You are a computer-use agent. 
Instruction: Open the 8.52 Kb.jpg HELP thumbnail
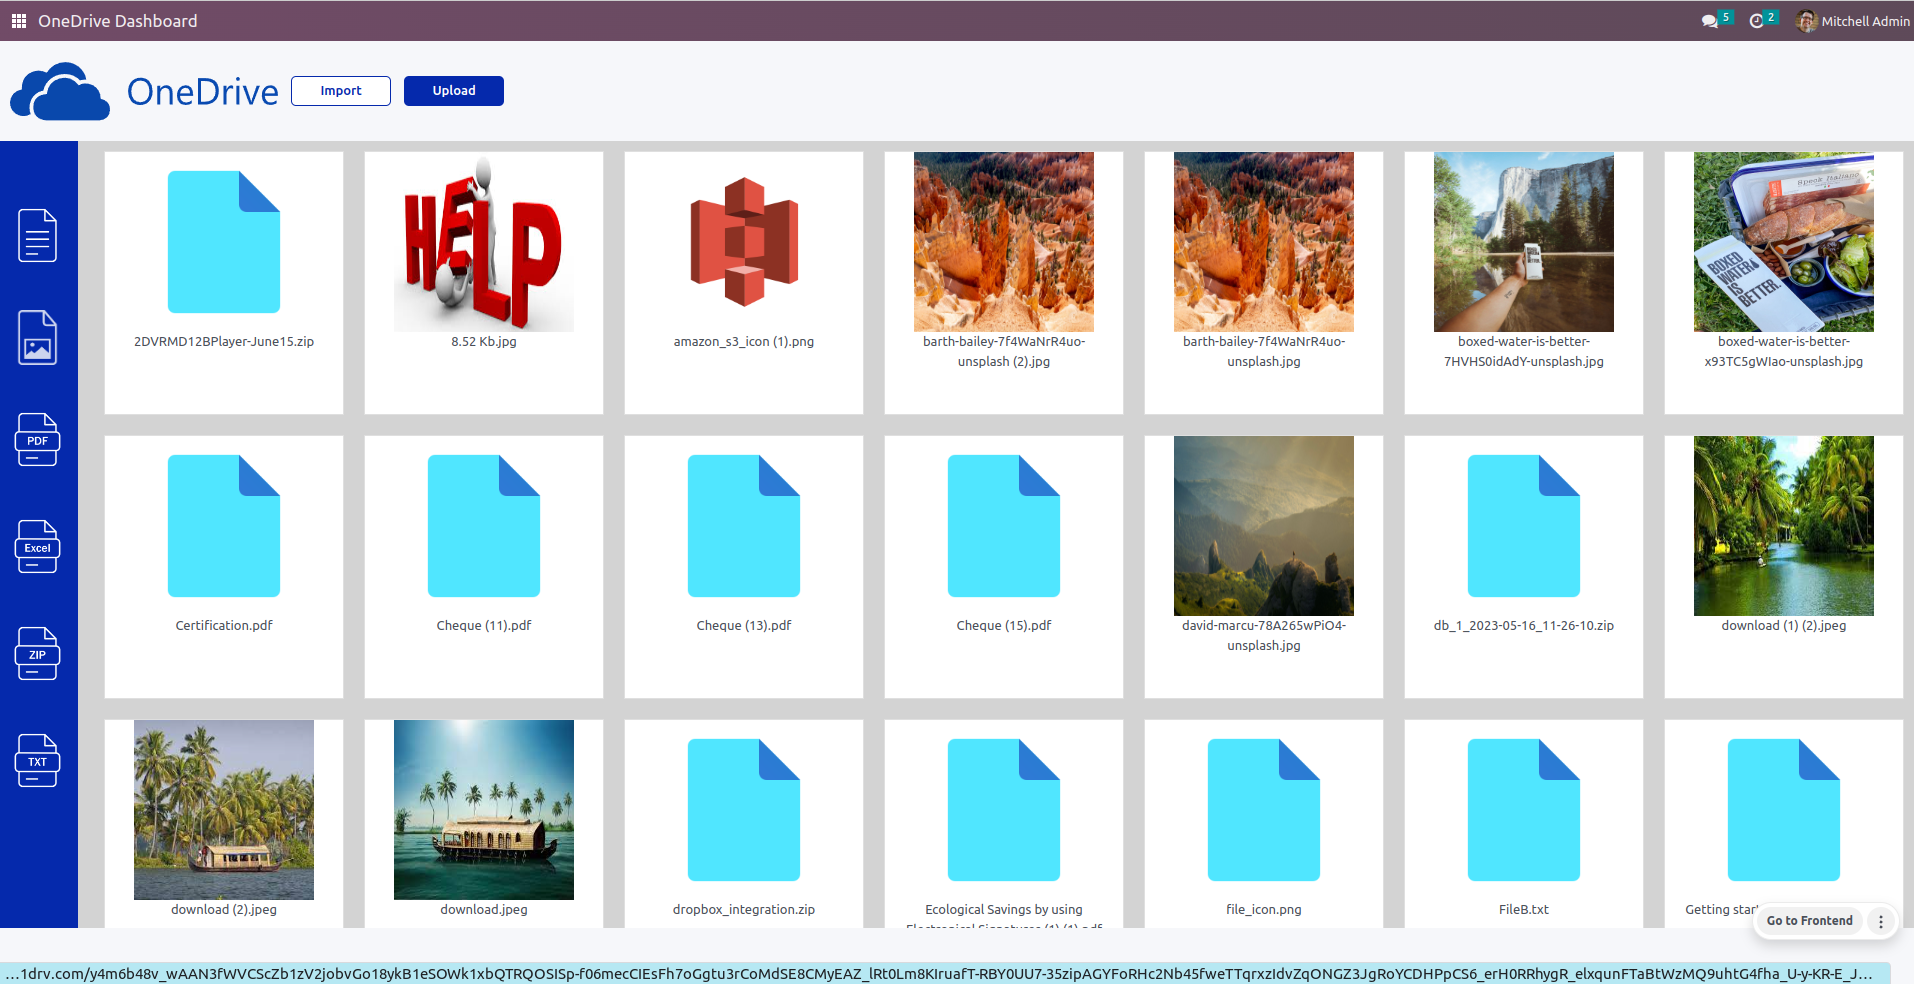(484, 243)
